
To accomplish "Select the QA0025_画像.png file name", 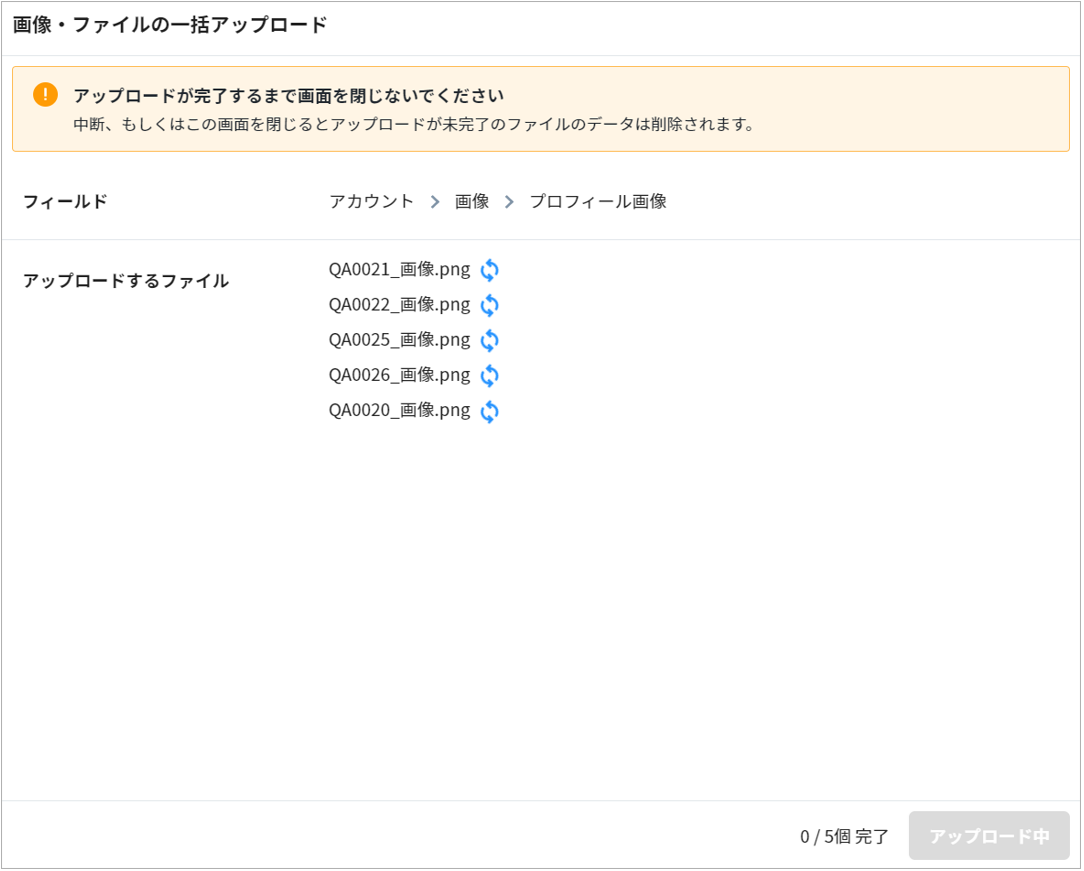I will tap(399, 340).
